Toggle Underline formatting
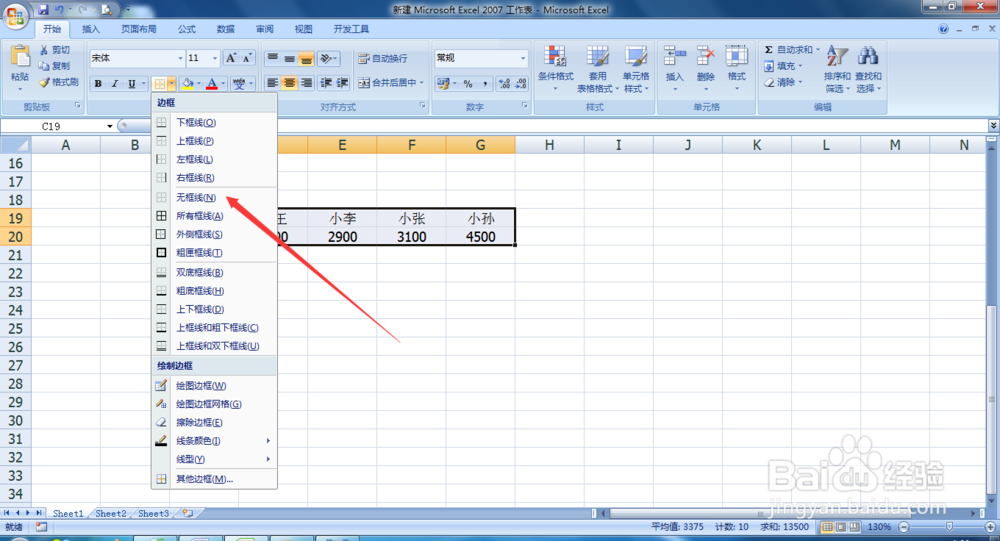 click(x=131, y=84)
